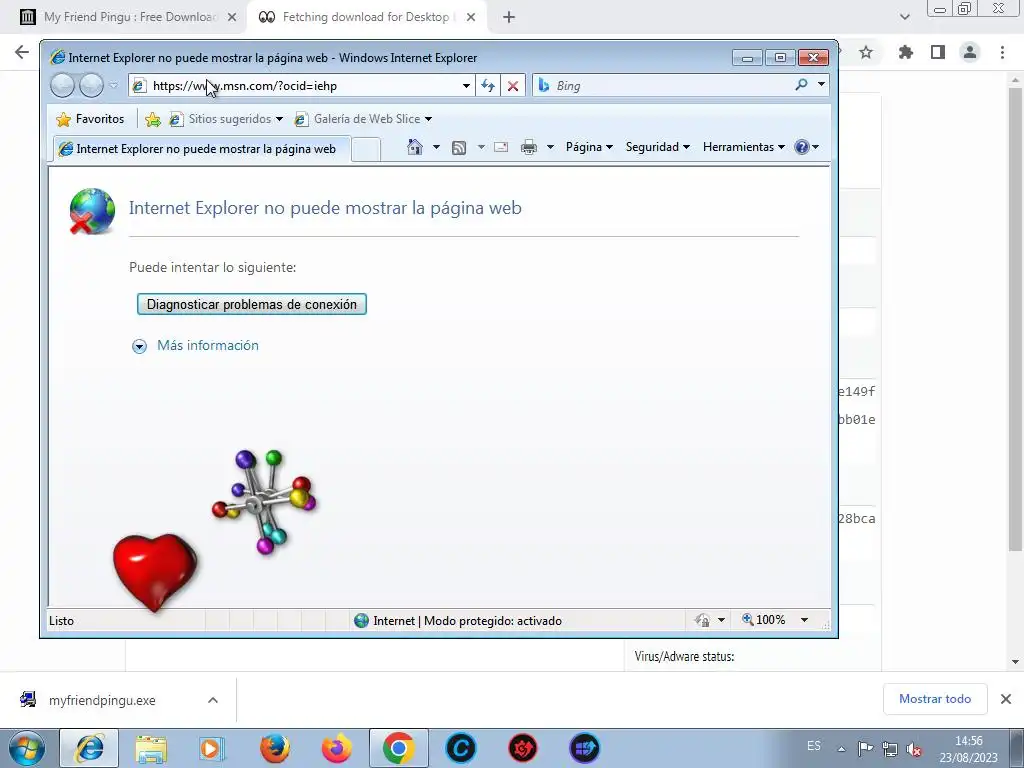Viewport: 1024px width, 768px height.
Task: Open a new Chrome tab with plus button
Action: coord(509,18)
